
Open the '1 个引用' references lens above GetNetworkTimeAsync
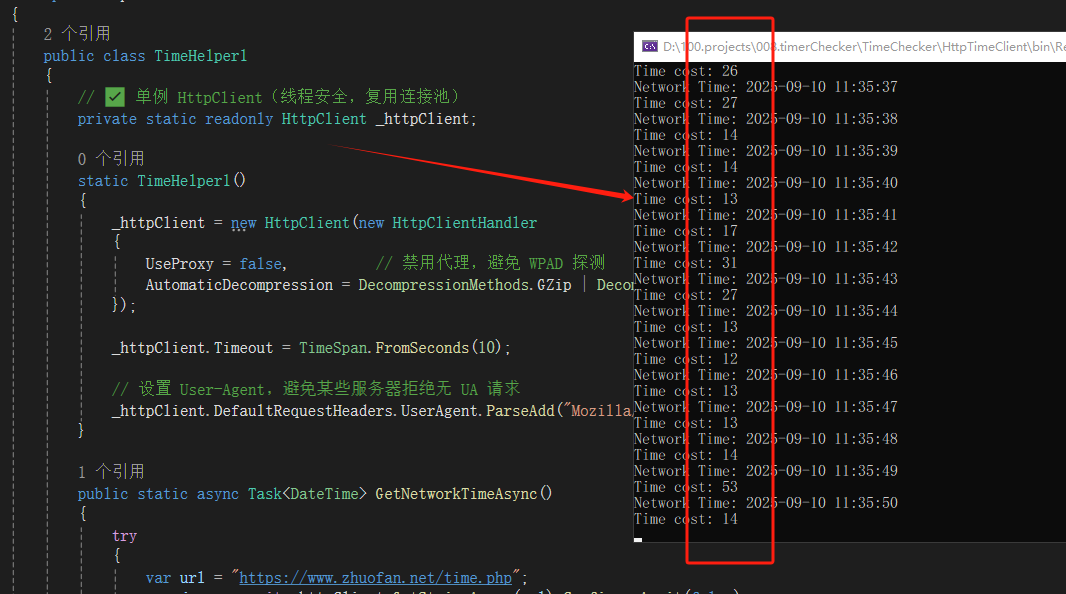pyautogui.click(x=111, y=472)
